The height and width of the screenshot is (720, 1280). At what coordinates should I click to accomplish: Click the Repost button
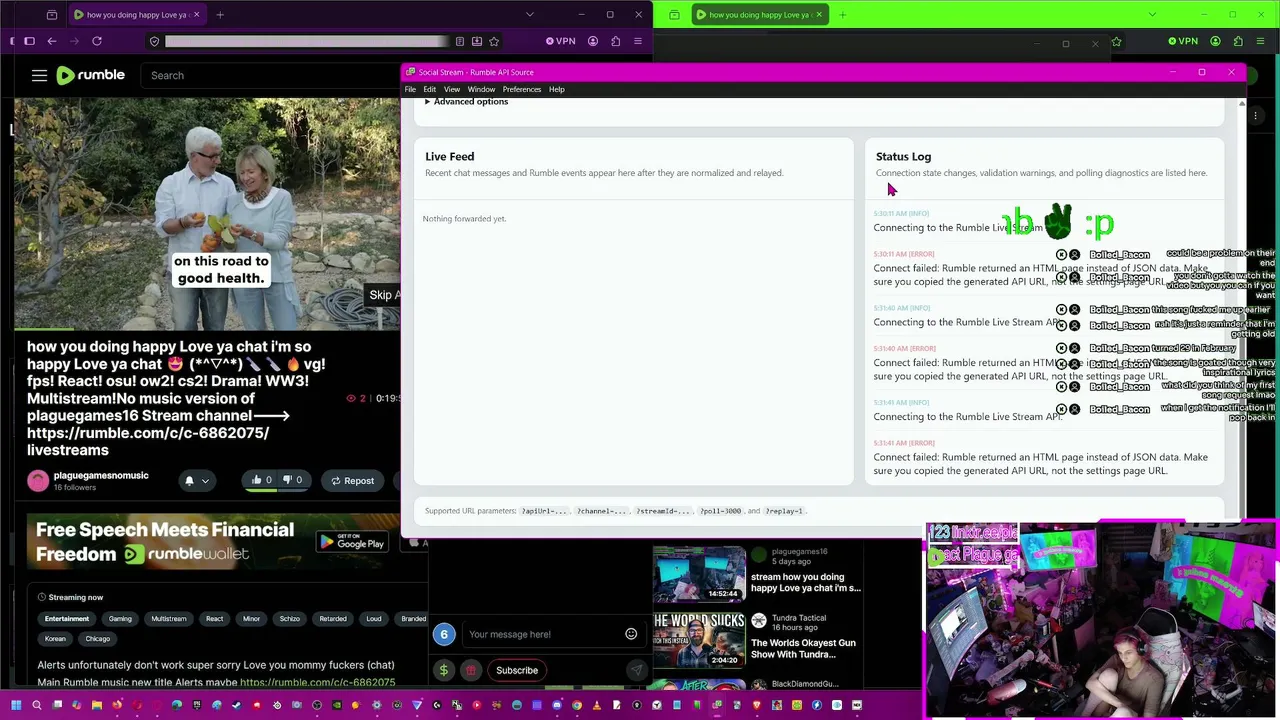(353, 481)
